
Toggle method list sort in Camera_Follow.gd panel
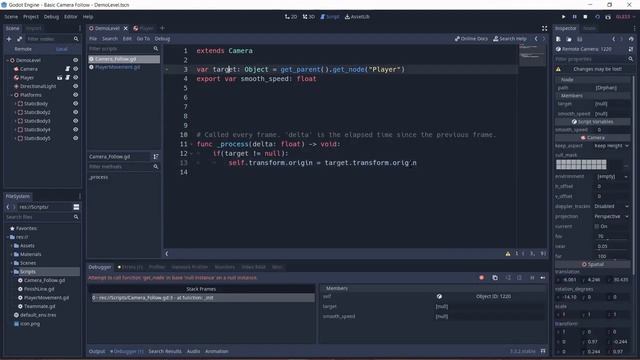point(156,156)
